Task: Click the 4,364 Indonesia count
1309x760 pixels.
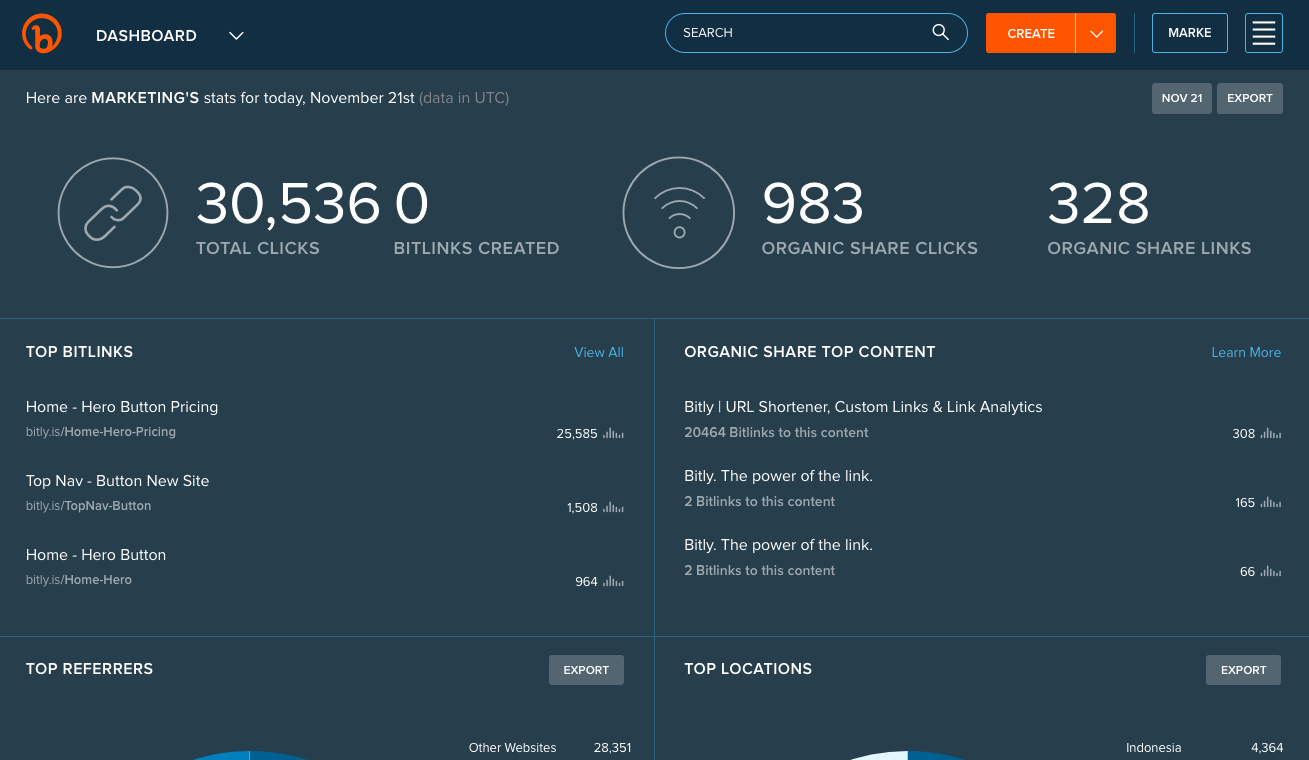Action: pos(1267,747)
